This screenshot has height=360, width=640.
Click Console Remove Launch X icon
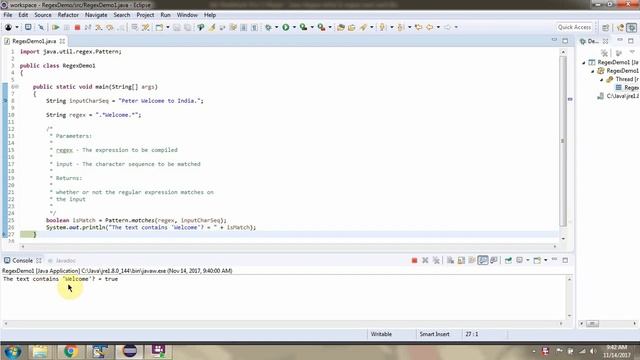pyautogui.click(x=425, y=260)
